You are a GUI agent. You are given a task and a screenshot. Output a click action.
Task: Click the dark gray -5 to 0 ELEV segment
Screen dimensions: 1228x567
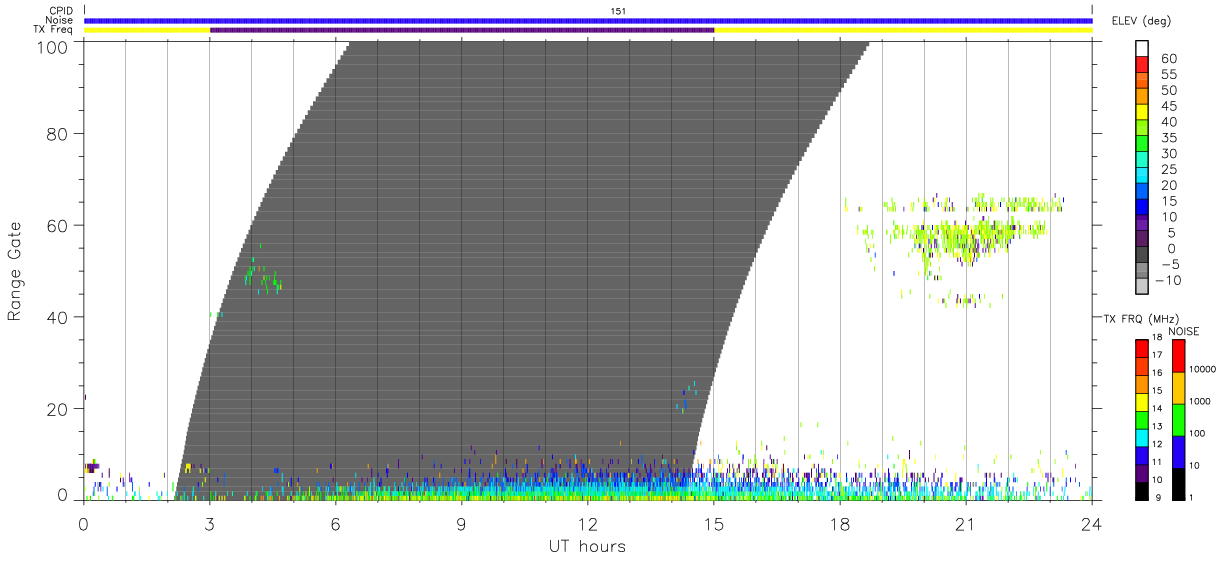coord(1142,256)
